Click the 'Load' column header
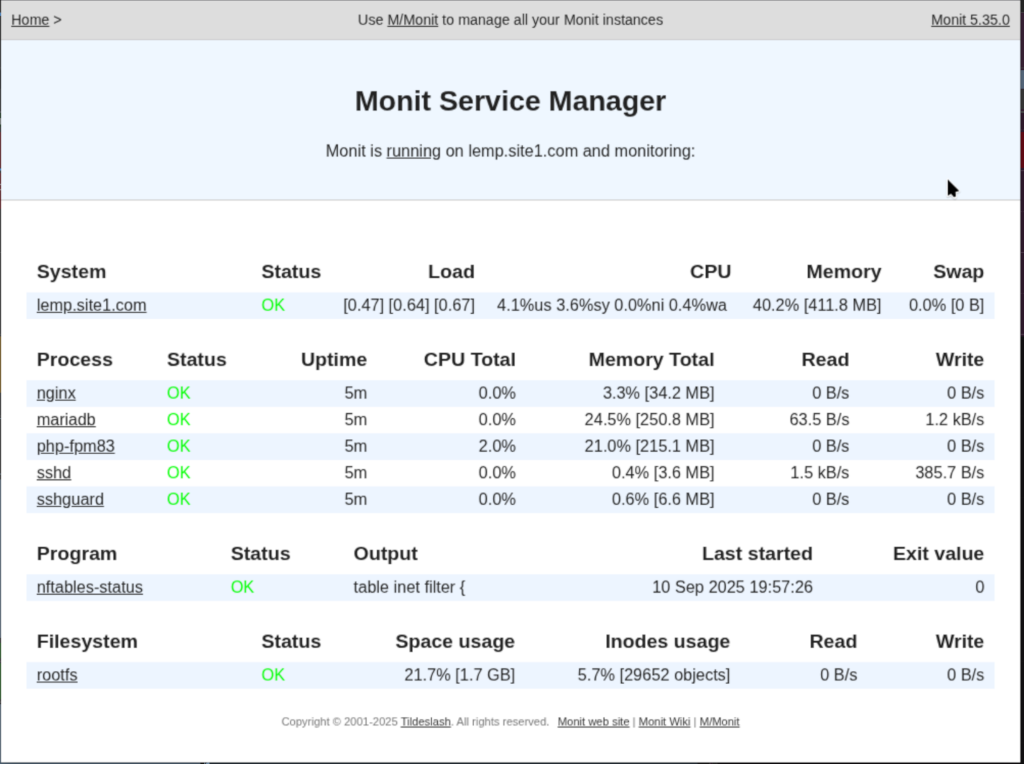Image resolution: width=1024 pixels, height=764 pixels. pyautogui.click(x=451, y=272)
